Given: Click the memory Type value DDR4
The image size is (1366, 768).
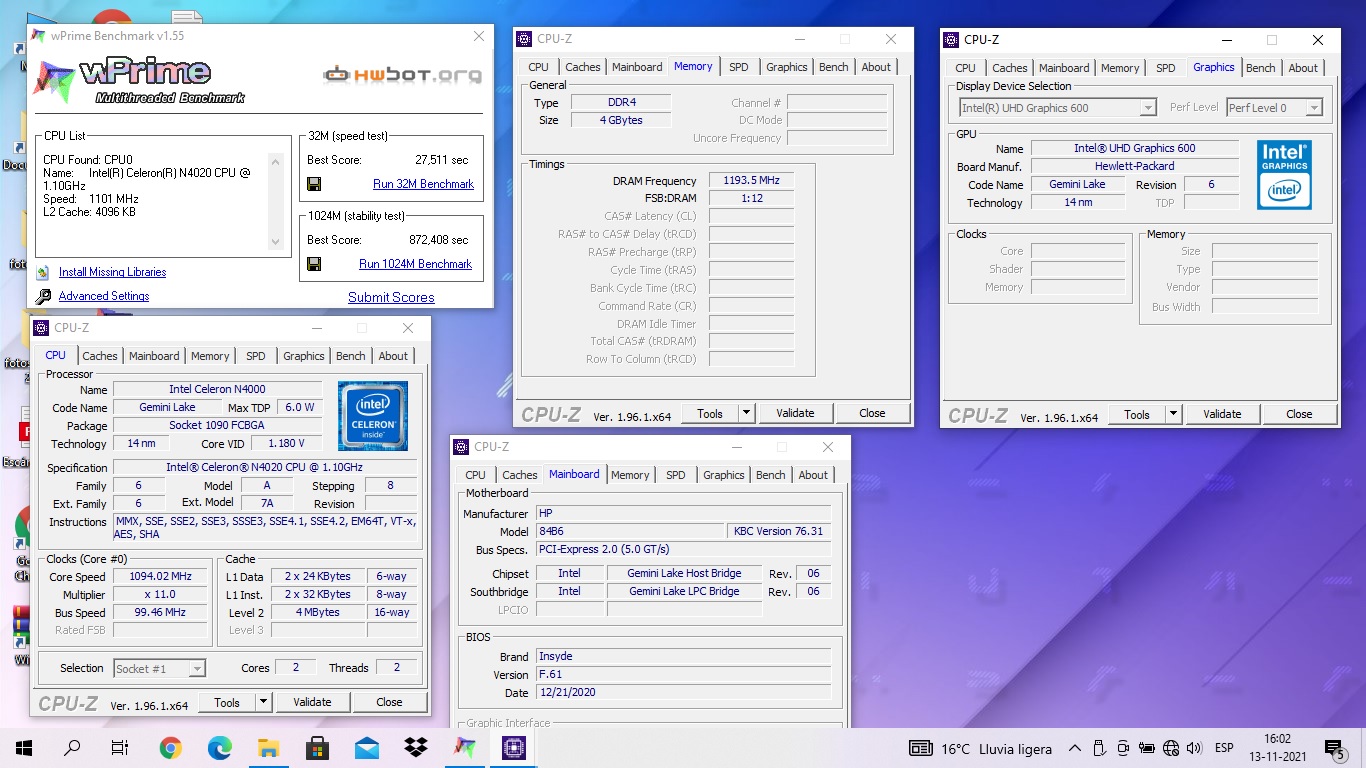Looking at the screenshot, I should click(x=621, y=102).
